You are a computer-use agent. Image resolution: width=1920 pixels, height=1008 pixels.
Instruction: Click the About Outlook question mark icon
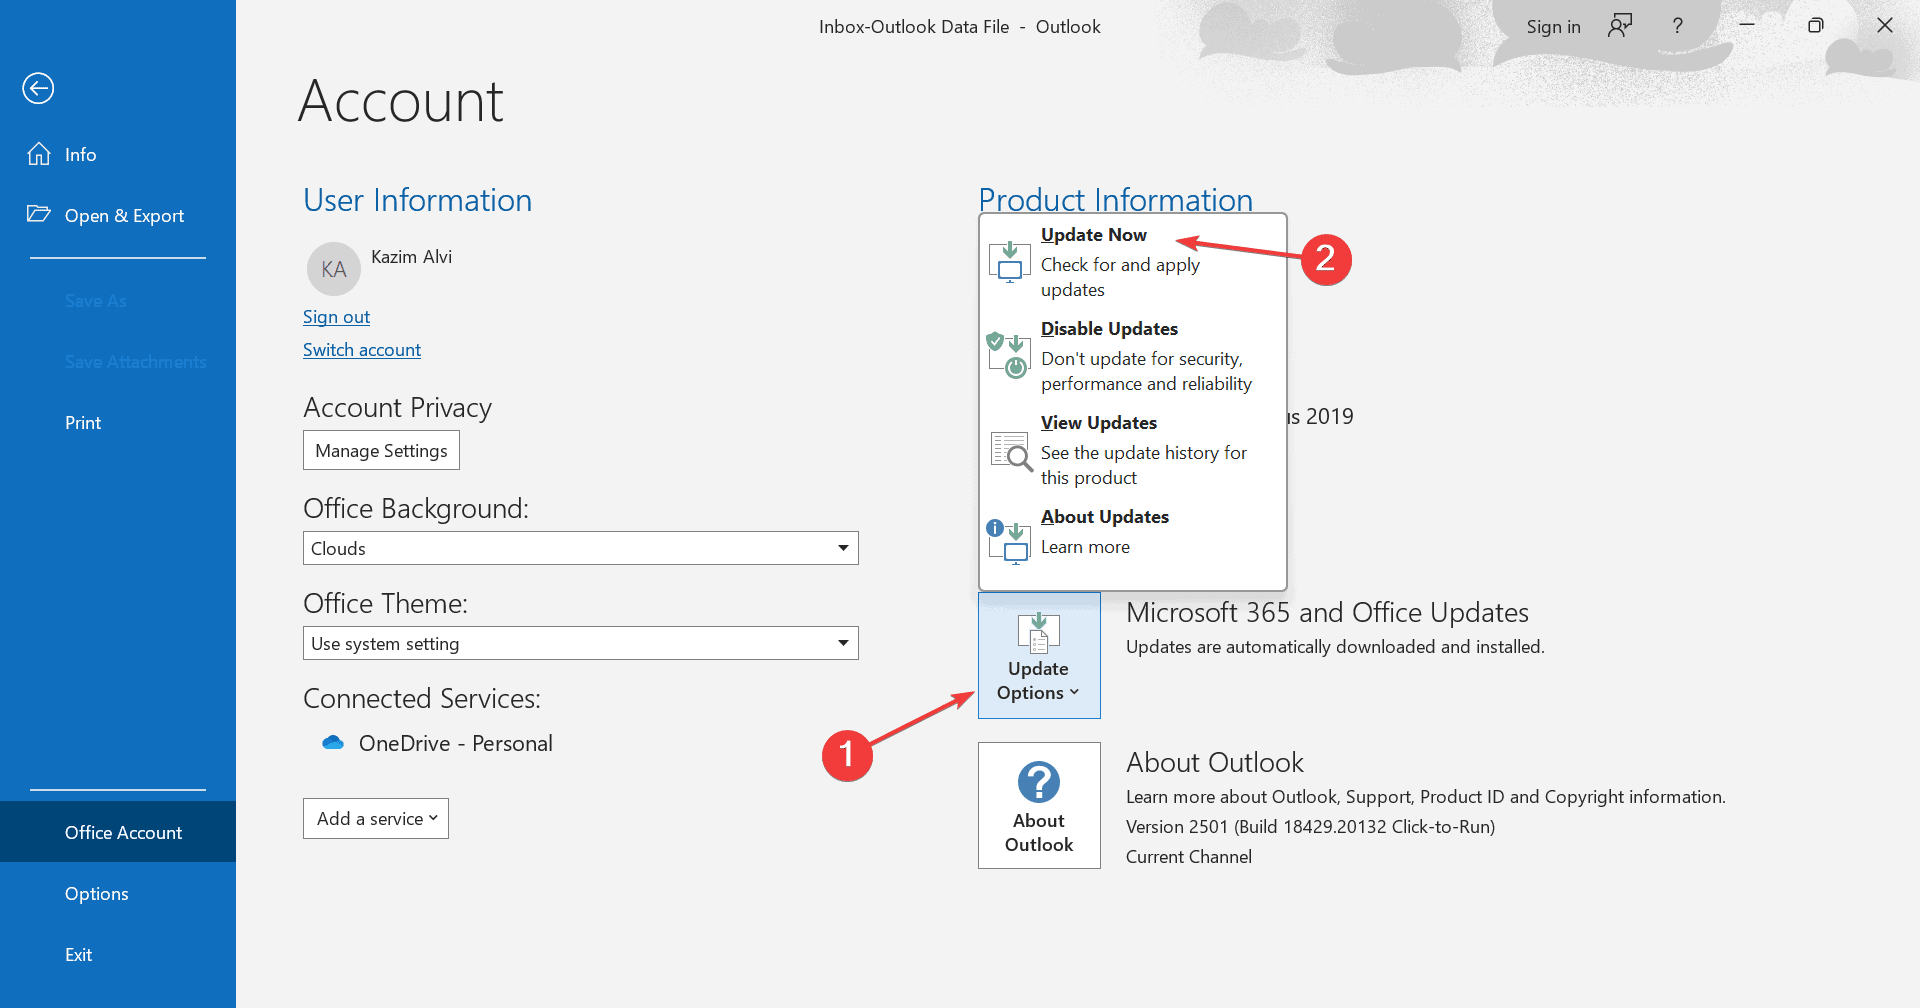click(1039, 782)
